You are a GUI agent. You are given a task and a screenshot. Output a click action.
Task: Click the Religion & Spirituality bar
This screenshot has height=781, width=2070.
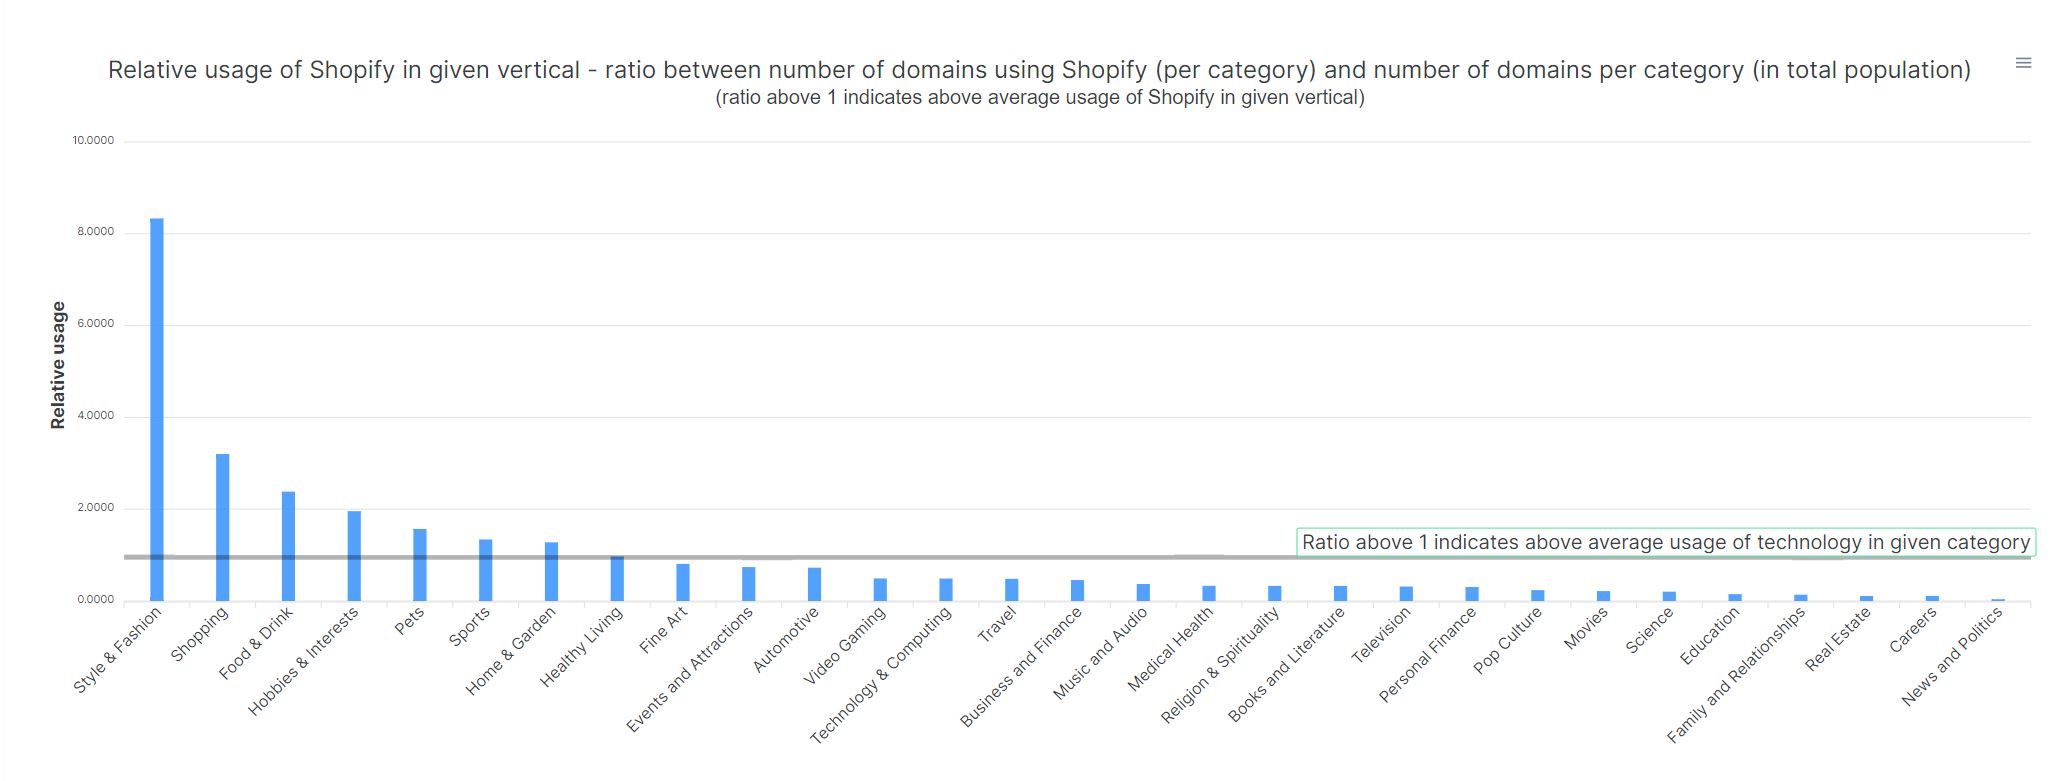coord(1275,593)
